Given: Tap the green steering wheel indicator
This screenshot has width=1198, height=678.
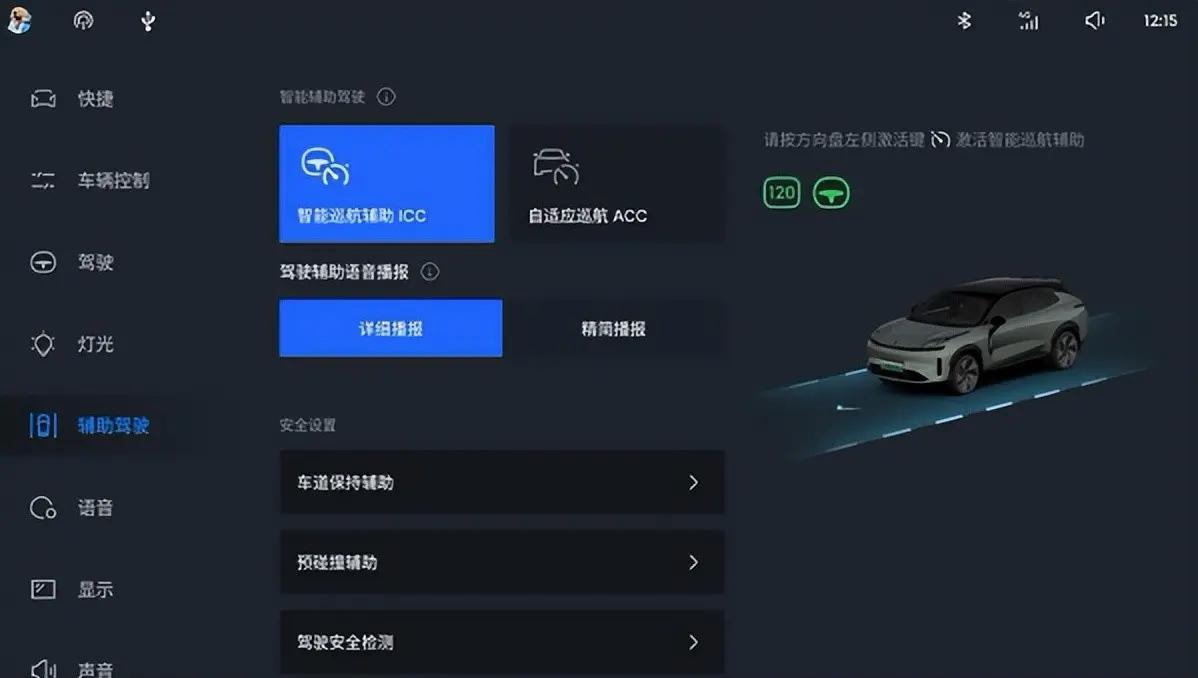Looking at the screenshot, I should [831, 193].
